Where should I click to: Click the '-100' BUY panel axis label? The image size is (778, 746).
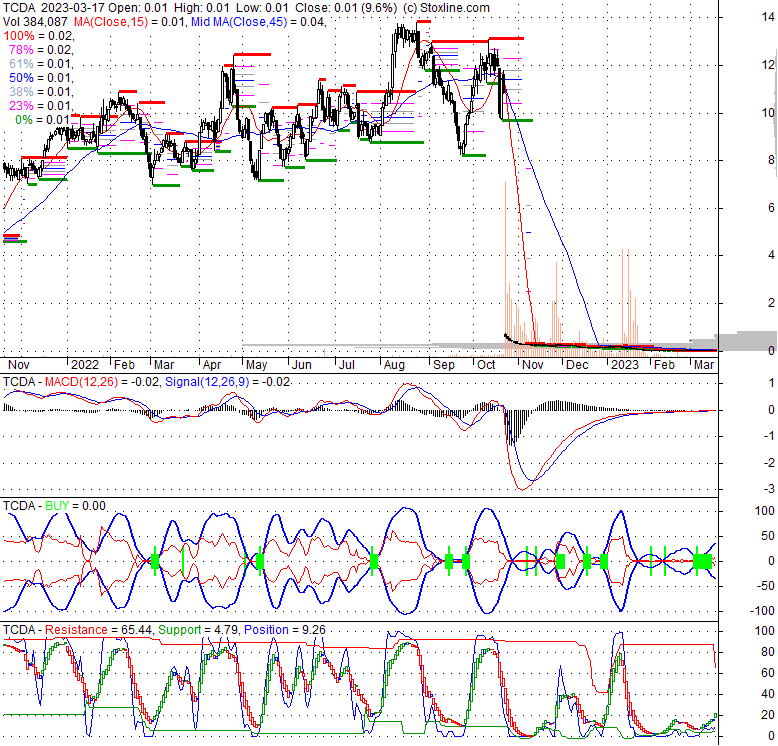click(x=762, y=611)
